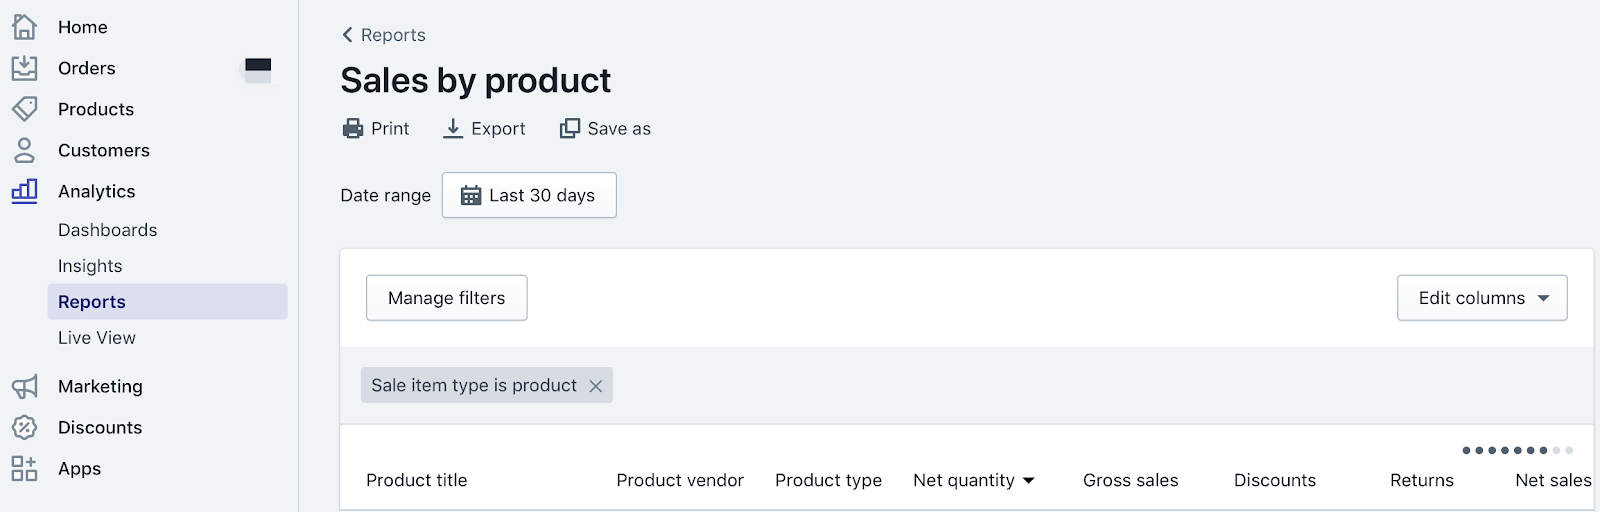
Task: Open the Last 30 days date picker
Action: pyautogui.click(x=529, y=195)
